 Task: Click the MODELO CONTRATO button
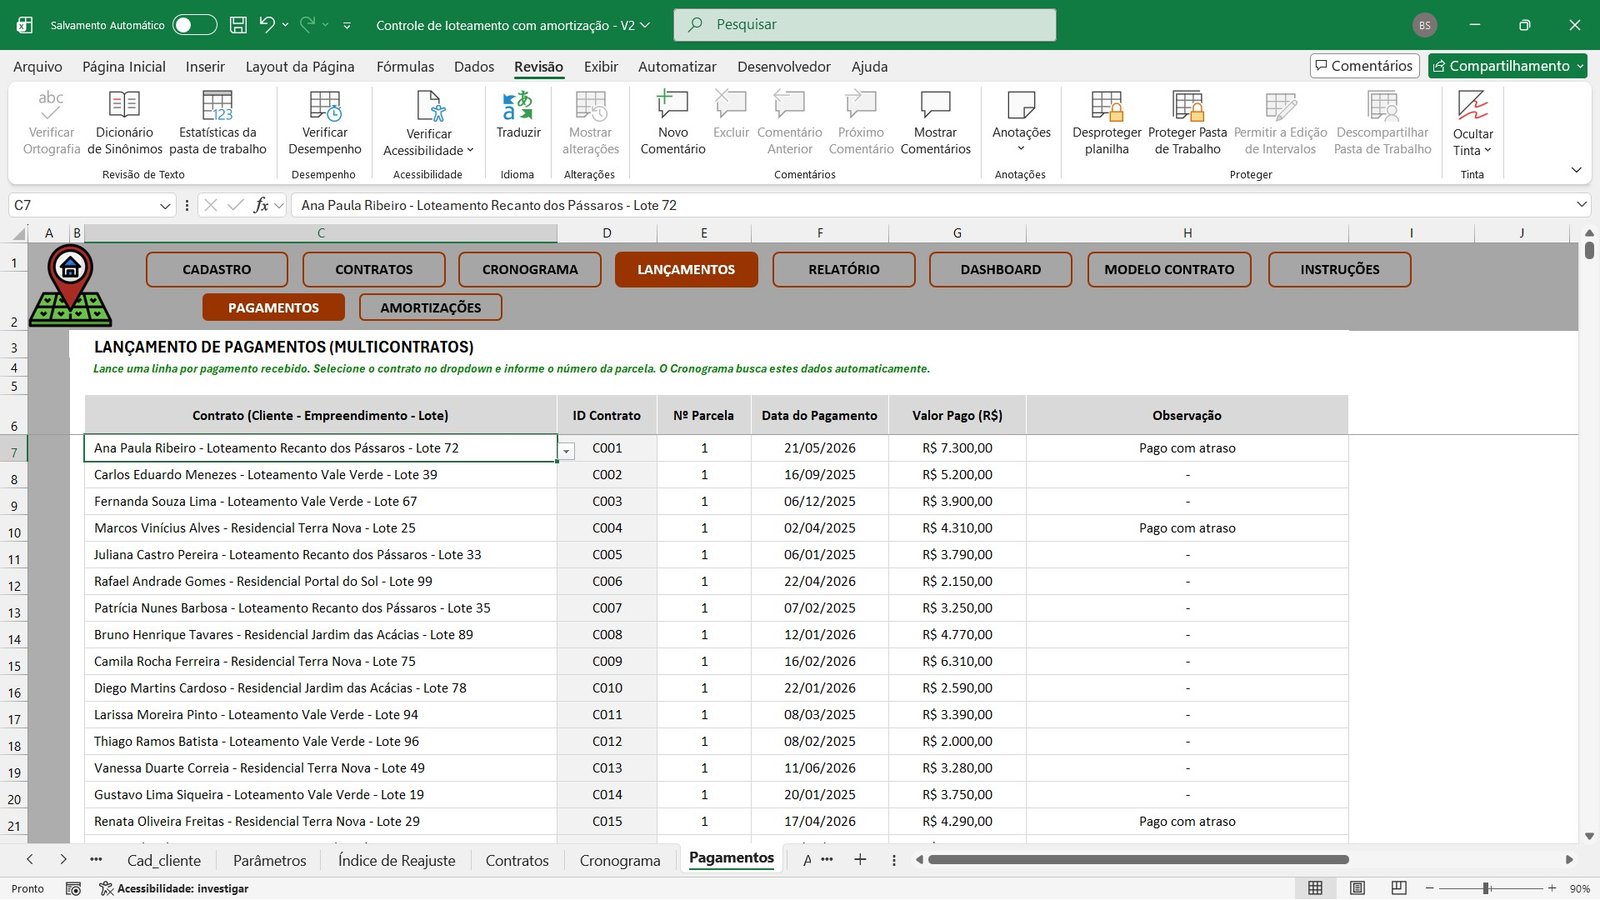[x=1169, y=270]
